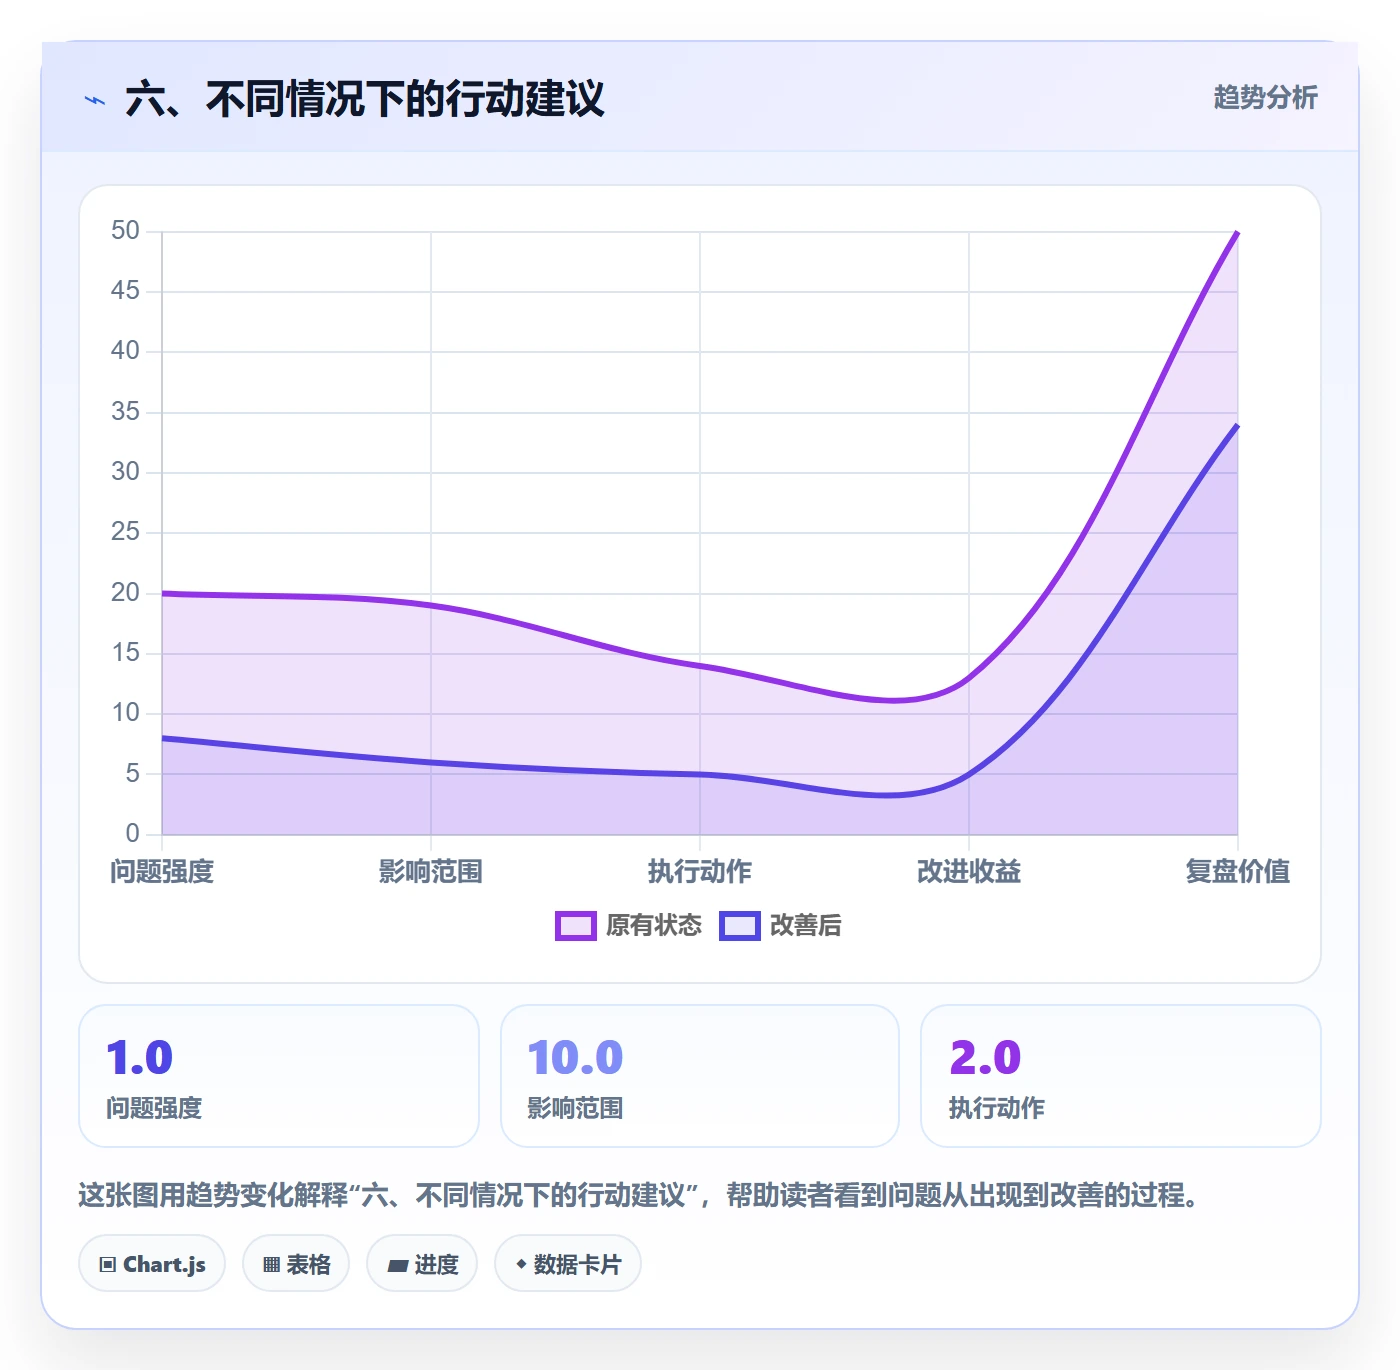This screenshot has height=1370, width=1400.
Task: Click the y-axis tick value 35
Action: (125, 412)
